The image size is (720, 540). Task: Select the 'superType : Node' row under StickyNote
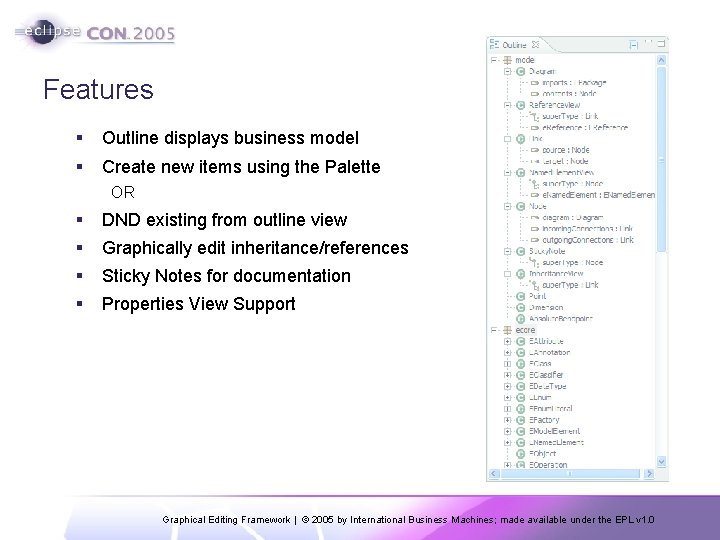pos(567,263)
